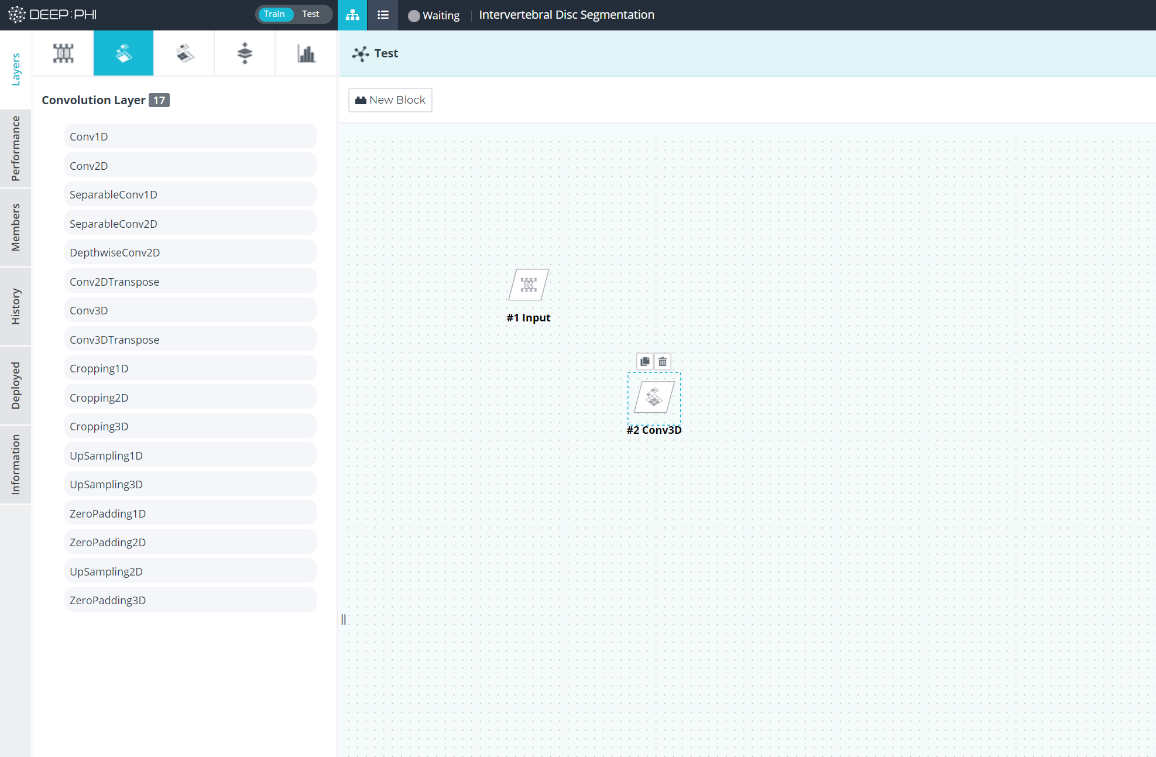This screenshot has width=1156, height=757.
Task: Select the ZeroPadding2D layer
Action: coord(190,542)
